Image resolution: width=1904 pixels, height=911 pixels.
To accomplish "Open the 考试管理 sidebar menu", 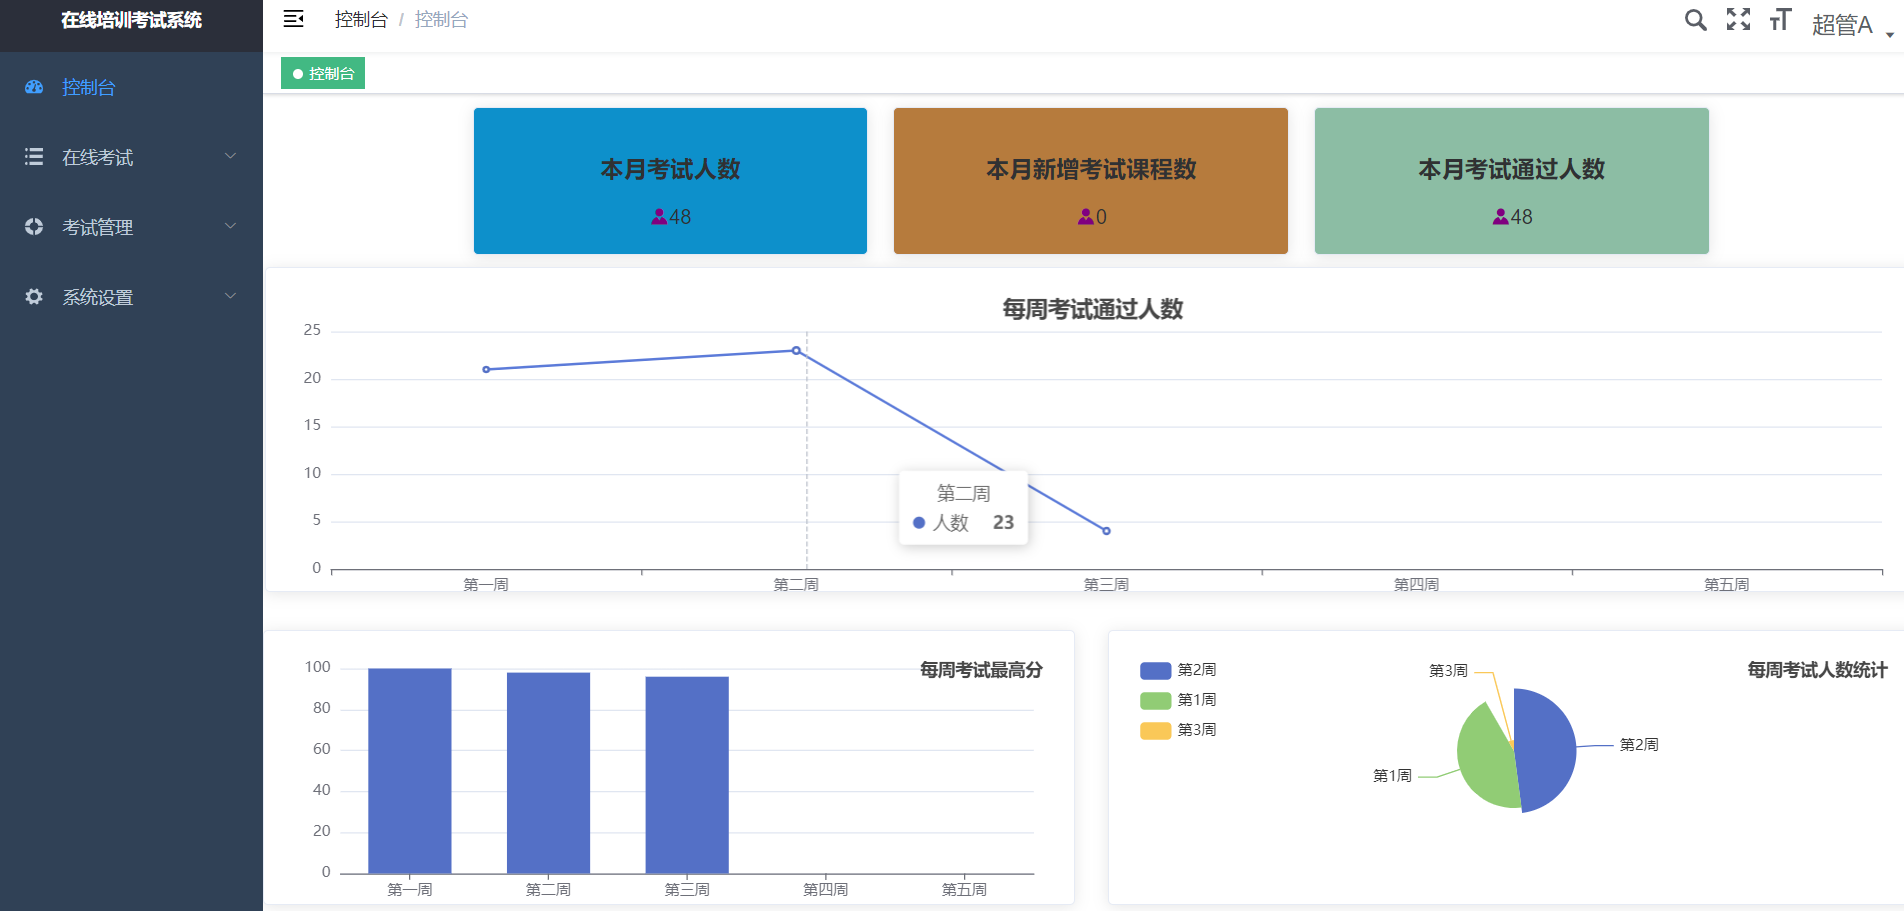I will click(131, 227).
